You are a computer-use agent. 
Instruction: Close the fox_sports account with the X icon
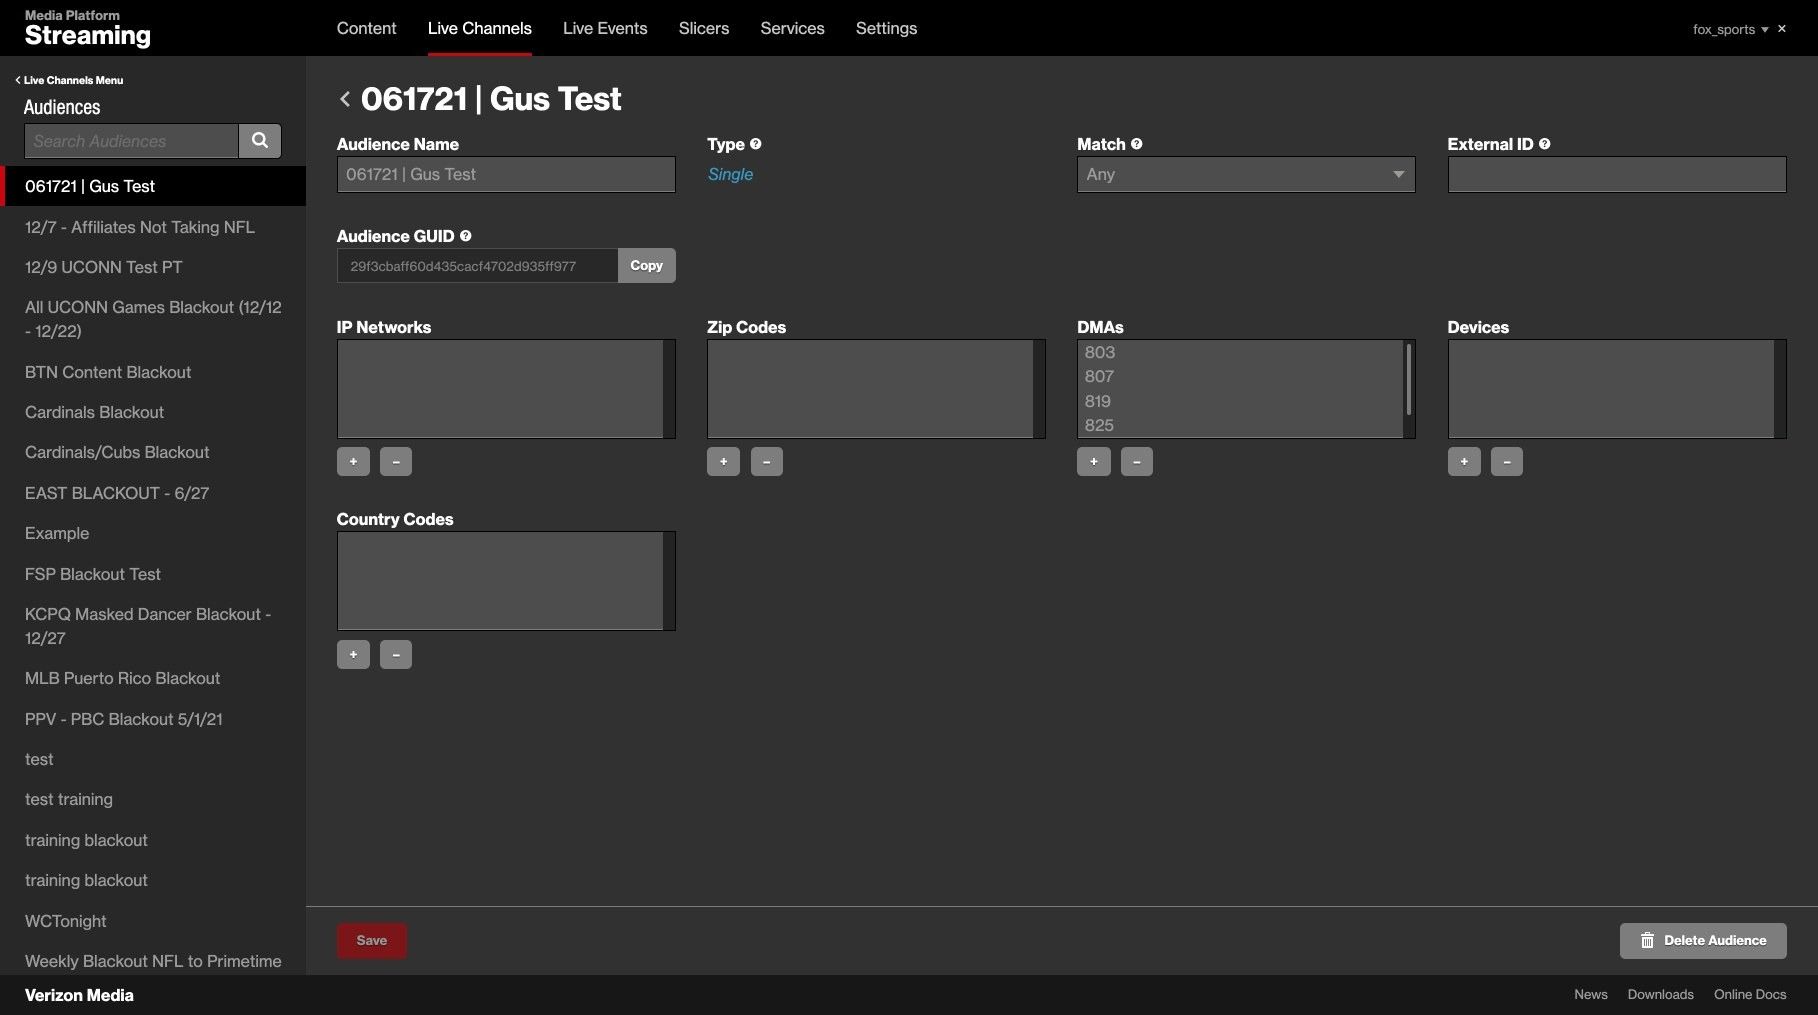click(x=1782, y=29)
